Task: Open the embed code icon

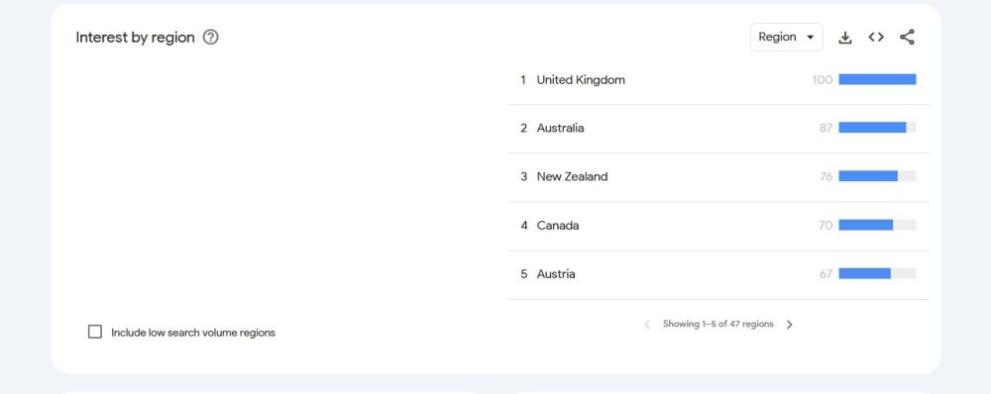Action: [876, 37]
